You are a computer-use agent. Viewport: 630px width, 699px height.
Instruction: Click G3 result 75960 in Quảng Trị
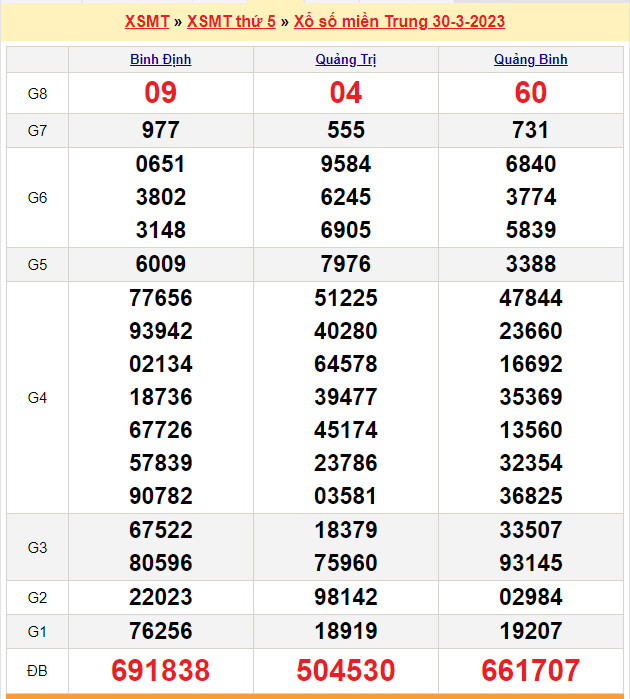[x=345, y=563]
